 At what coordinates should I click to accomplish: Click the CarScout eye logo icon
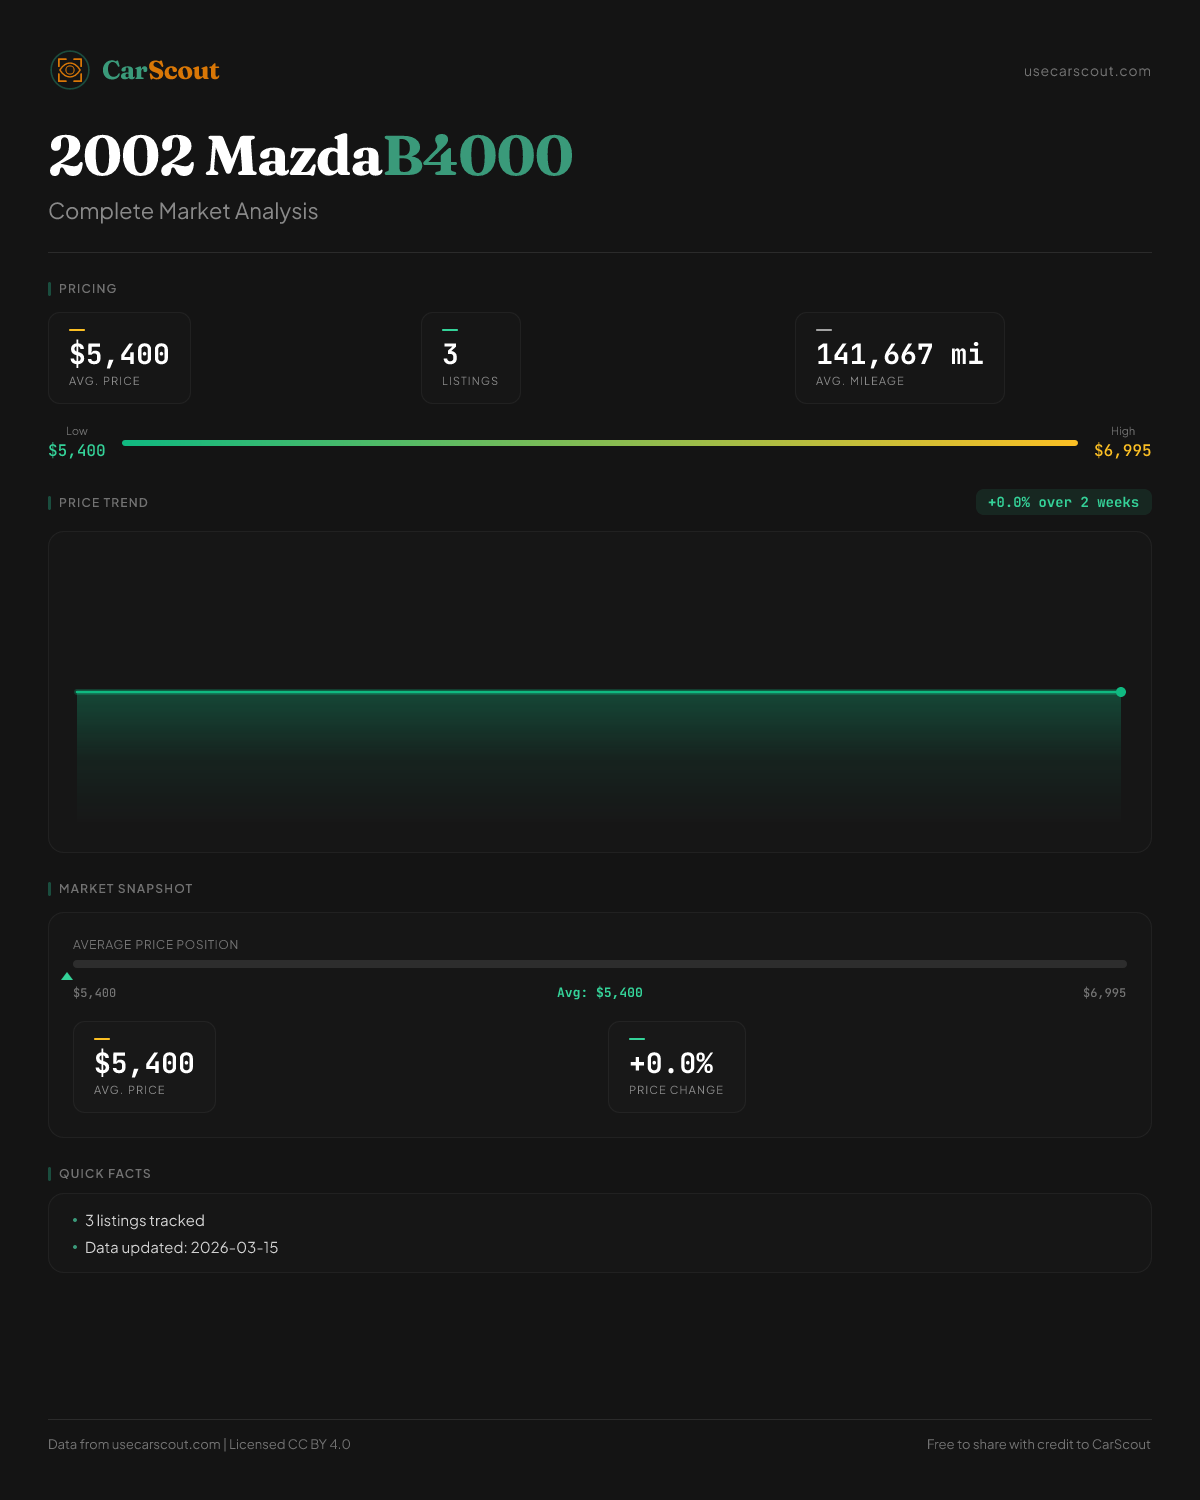click(x=70, y=70)
